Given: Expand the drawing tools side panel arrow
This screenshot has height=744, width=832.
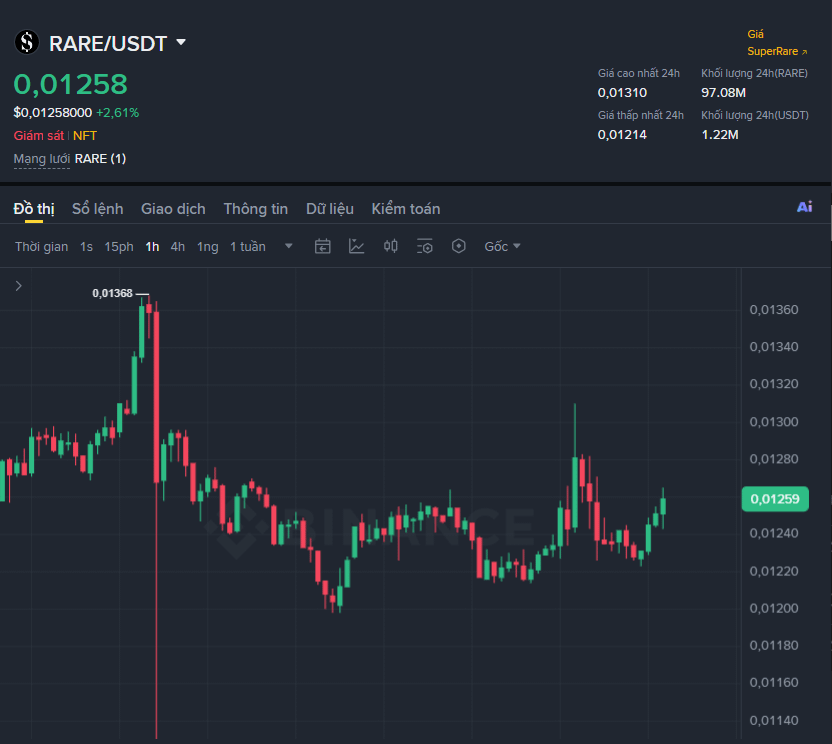Looking at the screenshot, I should coord(19,286).
